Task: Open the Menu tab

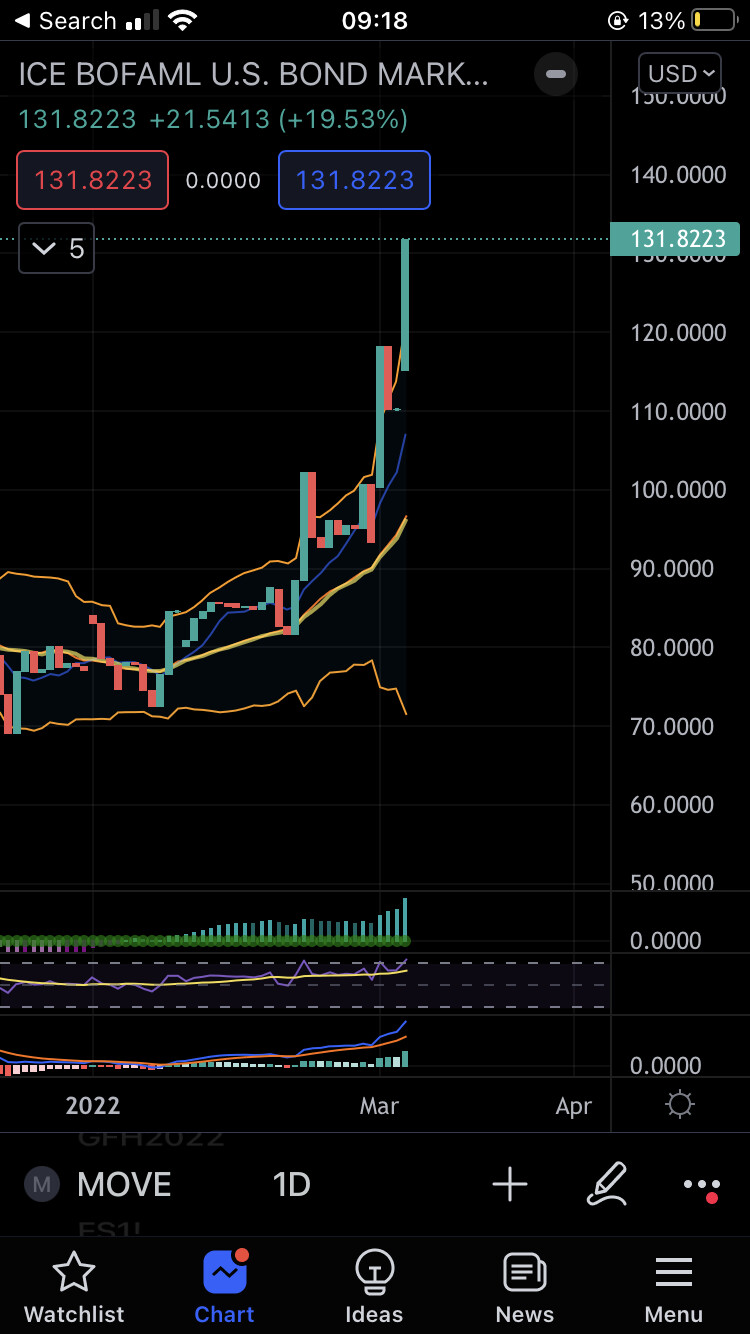Action: 674,1288
